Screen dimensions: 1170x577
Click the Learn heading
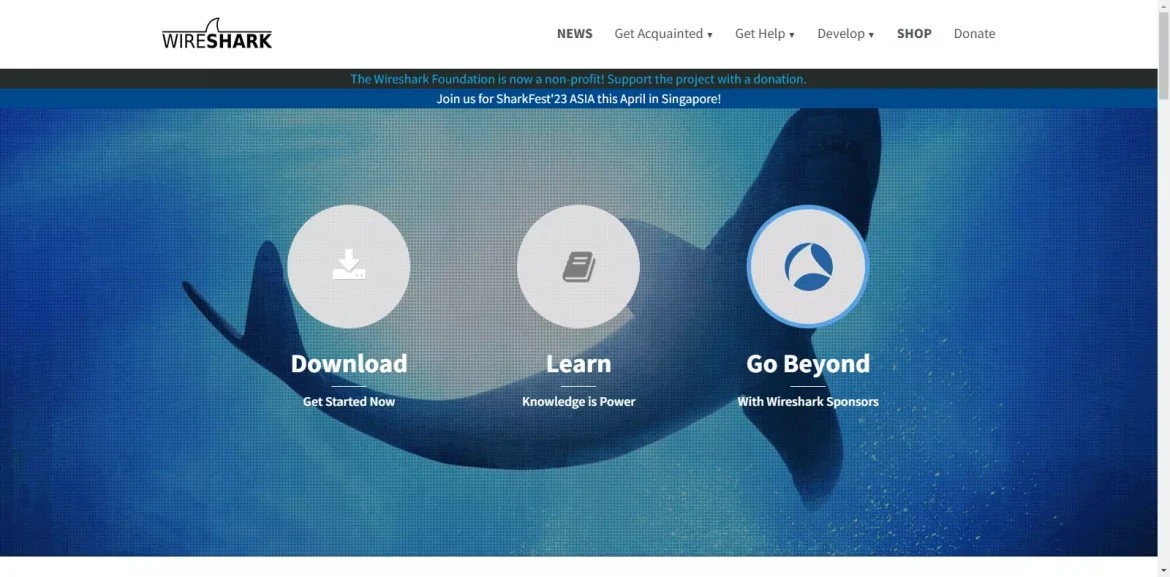578,364
